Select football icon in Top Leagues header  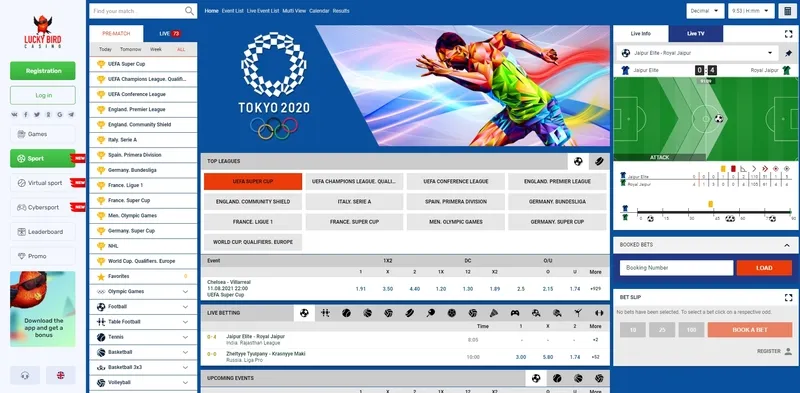tap(578, 161)
